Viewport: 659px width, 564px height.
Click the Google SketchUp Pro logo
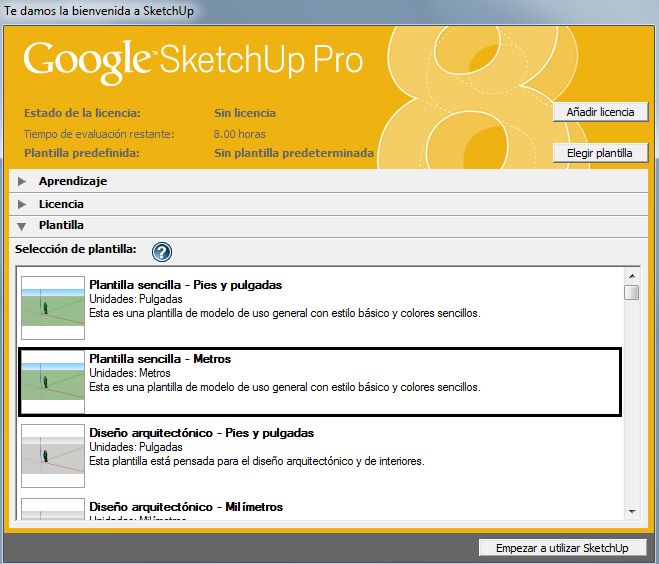(193, 61)
